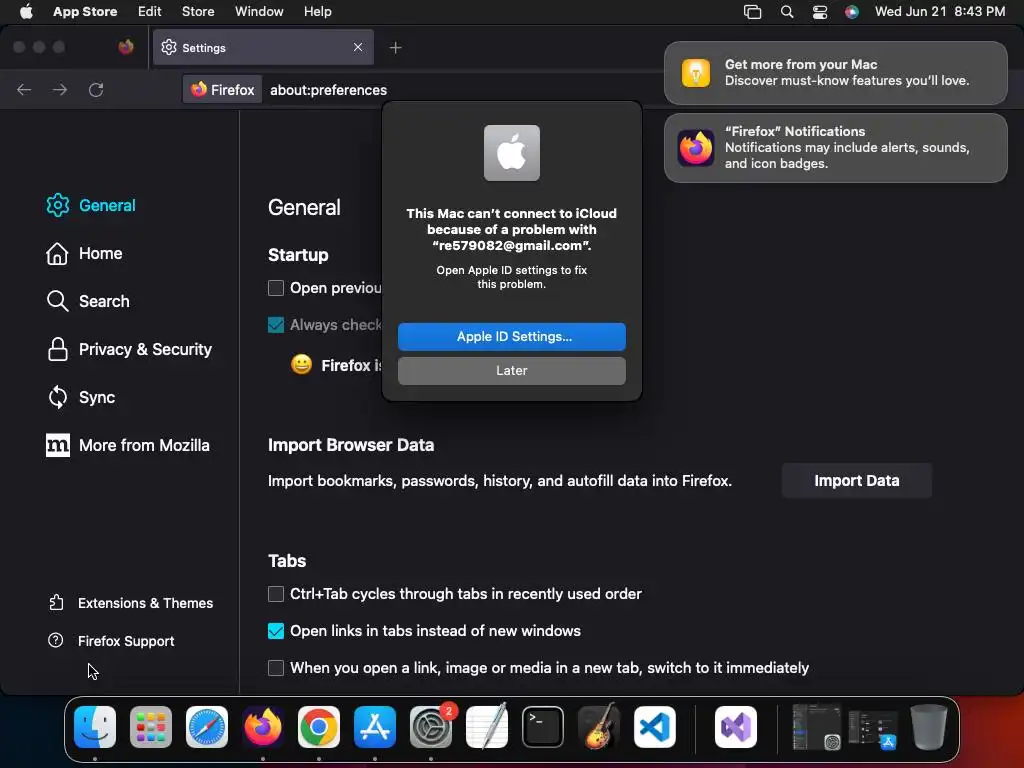Screen dimensions: 1024x768
Task: Uncheck Open links in tabs option
Action: (x=276, y=631)
